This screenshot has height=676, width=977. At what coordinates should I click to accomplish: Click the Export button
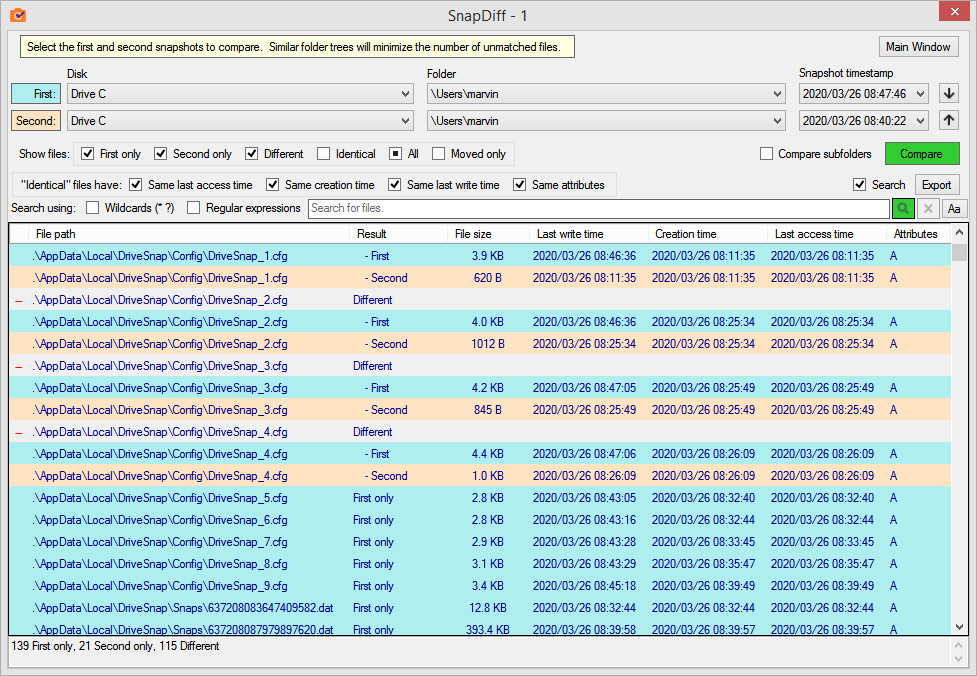click(936, 184)
